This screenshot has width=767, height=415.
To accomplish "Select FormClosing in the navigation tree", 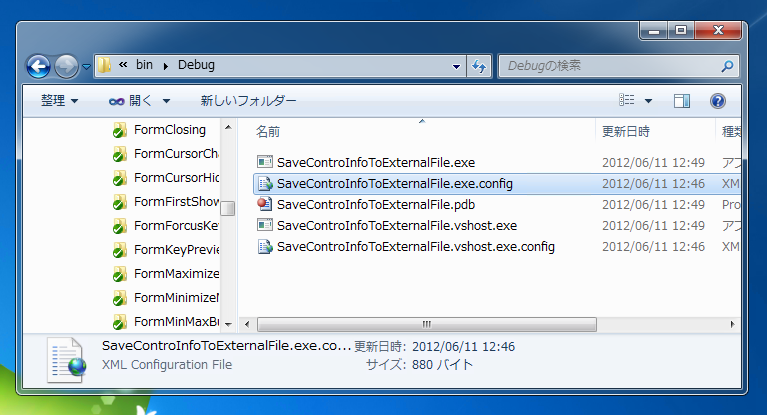I will (170, 130).
